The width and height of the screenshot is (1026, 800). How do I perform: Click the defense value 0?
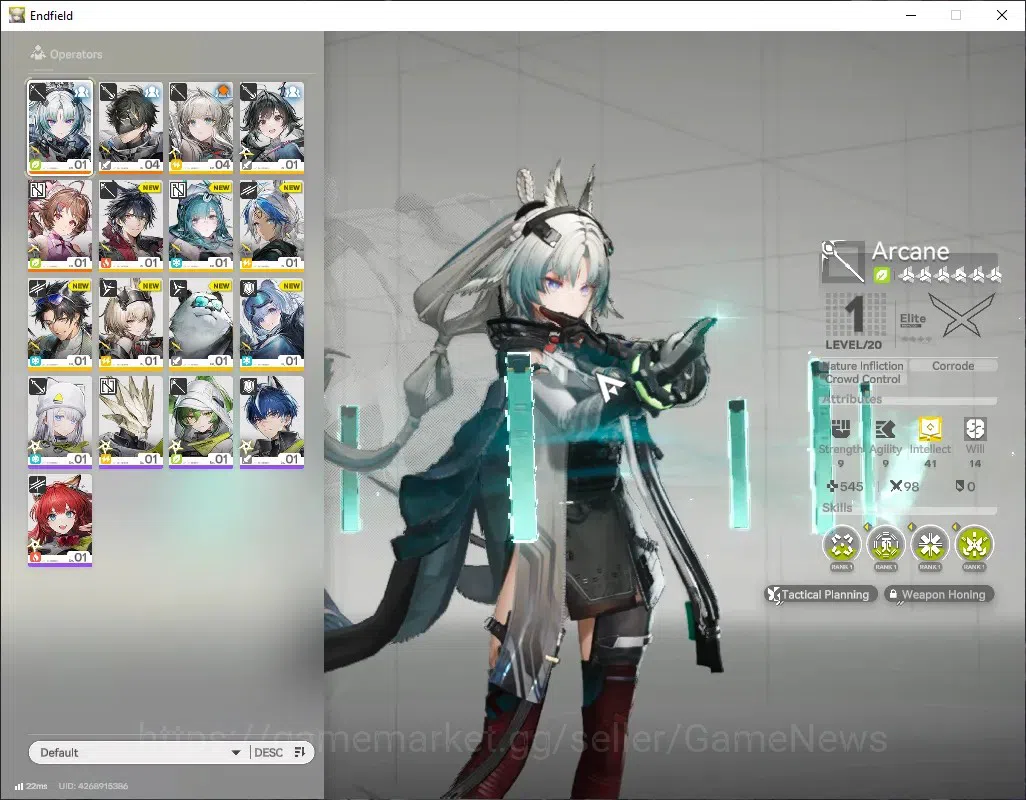[x=966, y=487]
